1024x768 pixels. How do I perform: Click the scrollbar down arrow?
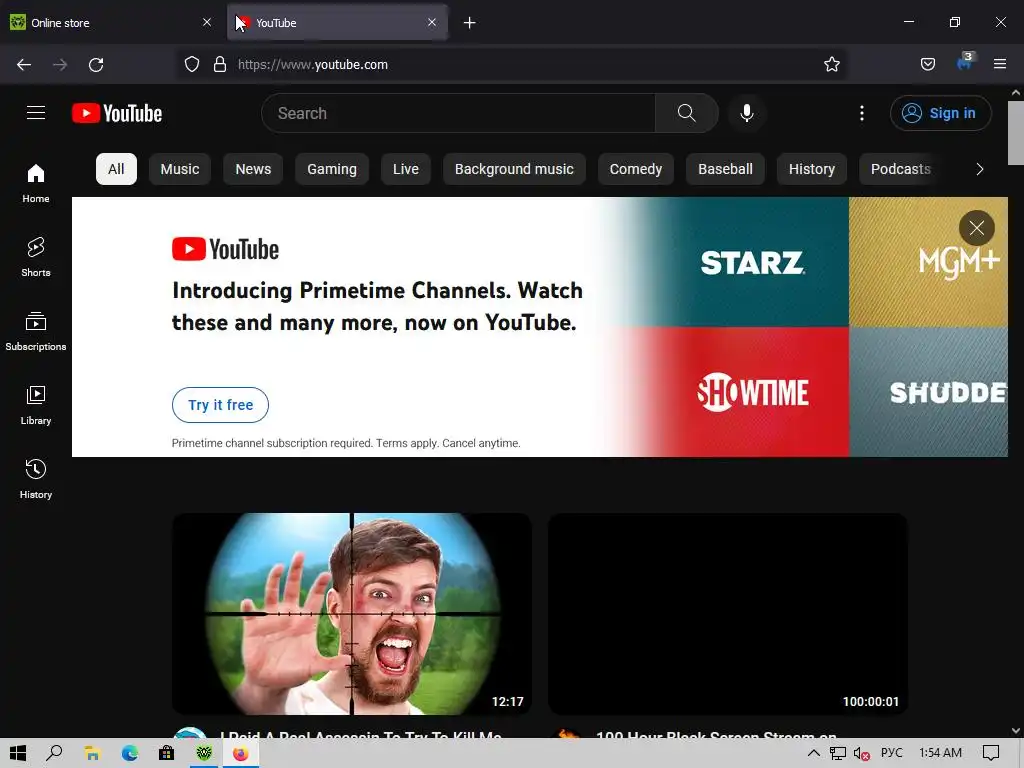(1016, 730)
